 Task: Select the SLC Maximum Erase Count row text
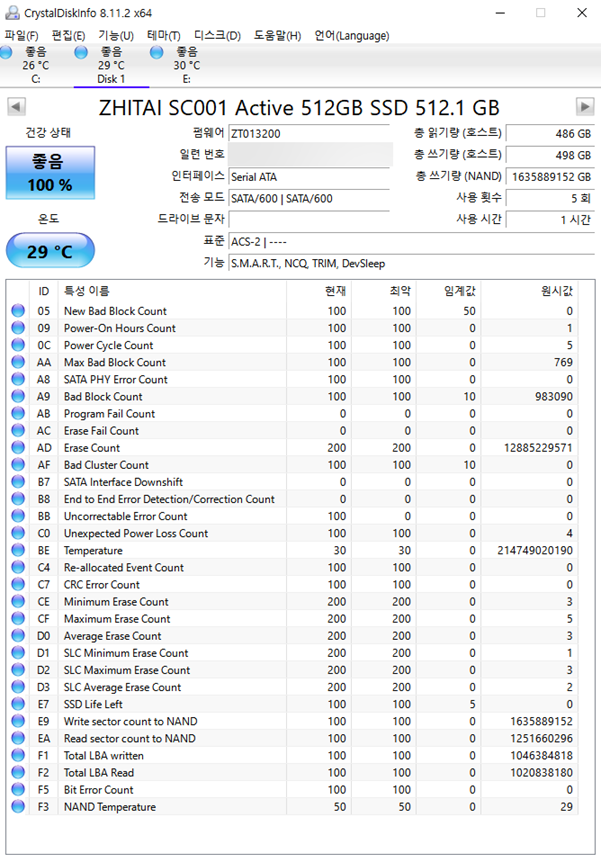coord(127,670)
